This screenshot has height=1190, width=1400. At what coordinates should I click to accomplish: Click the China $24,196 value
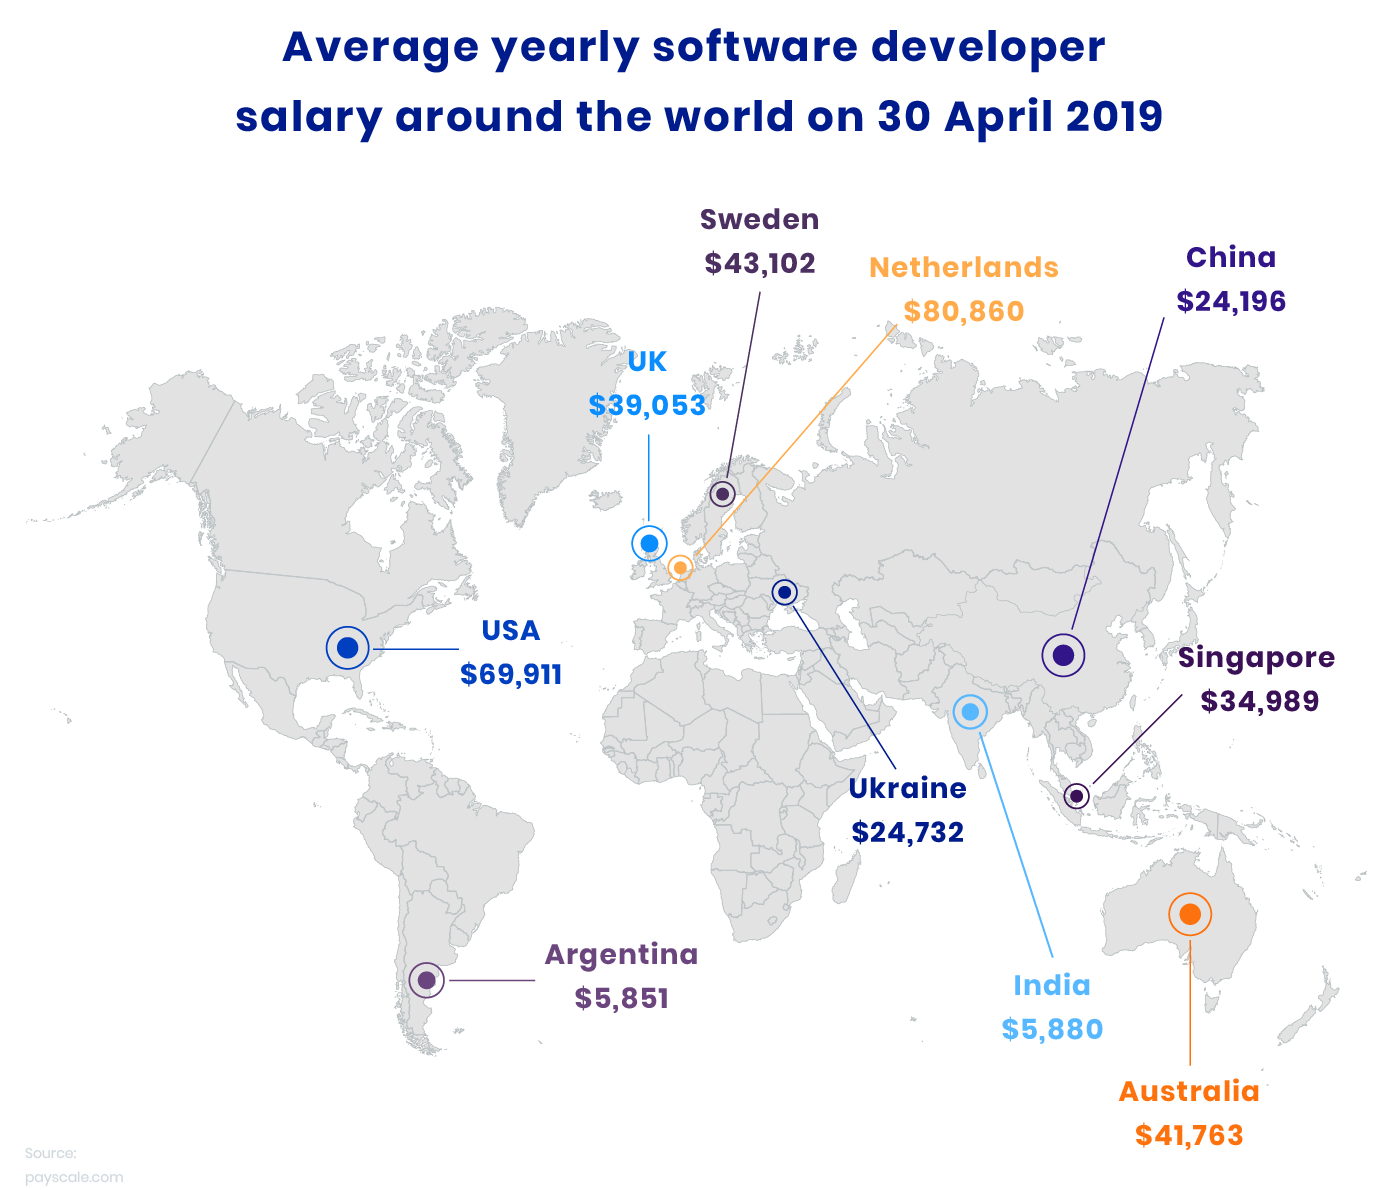point(1231,299)
